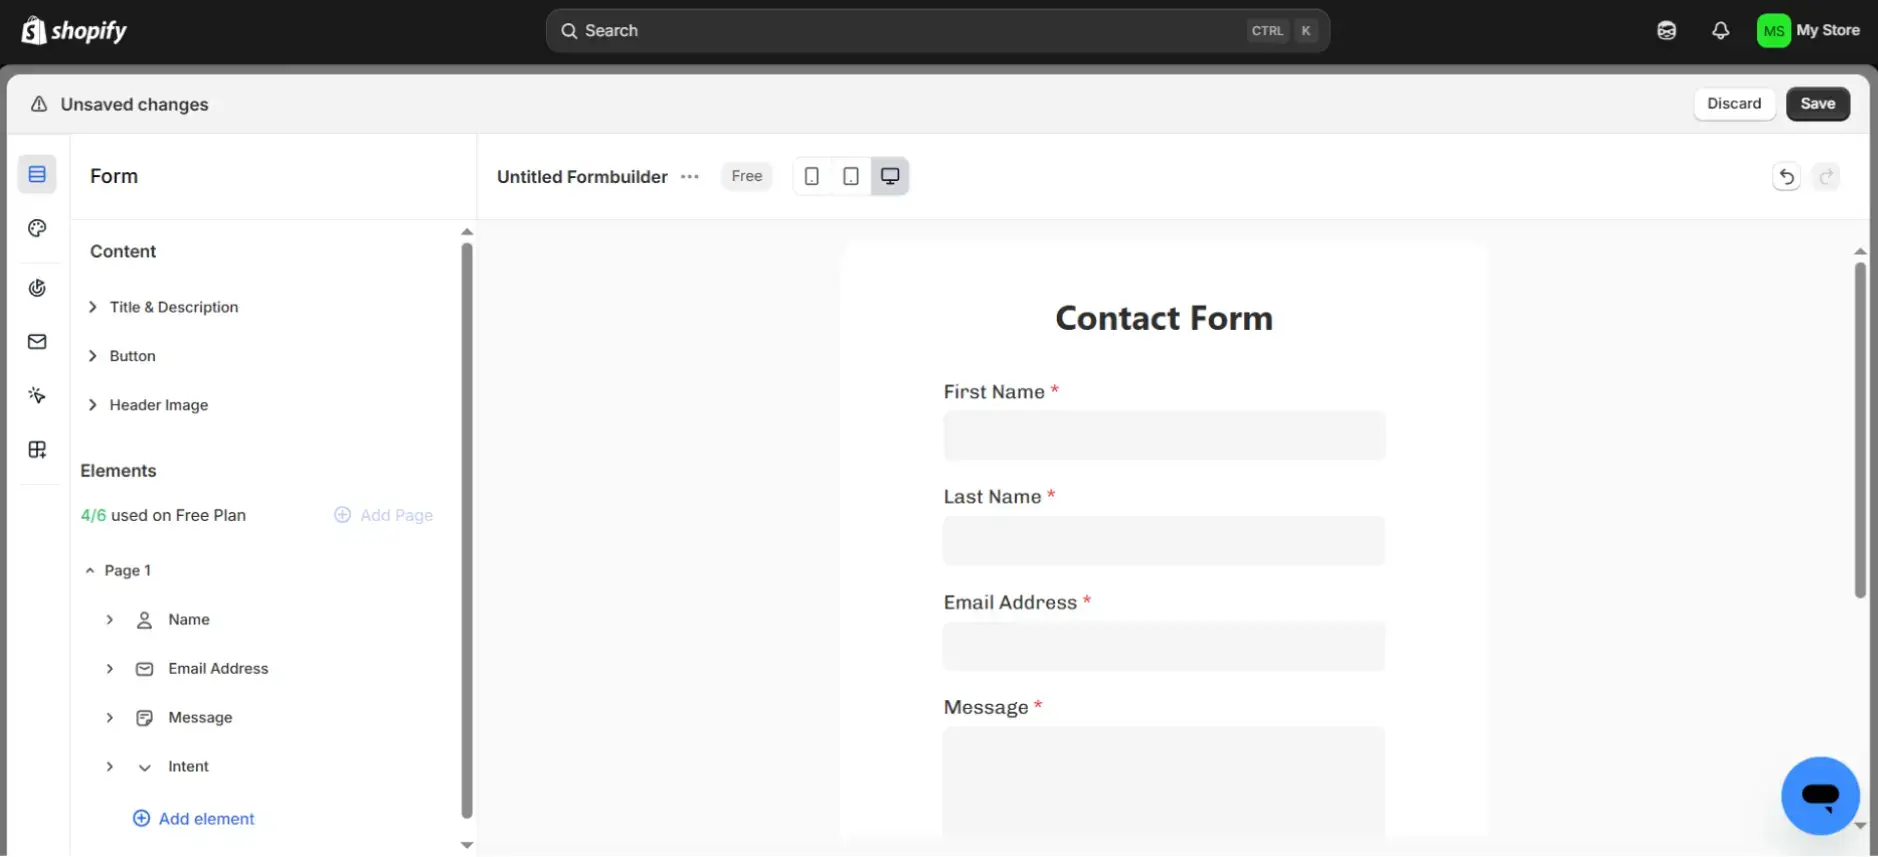Open the Sidekick assistant icon

click(1666, 31)
